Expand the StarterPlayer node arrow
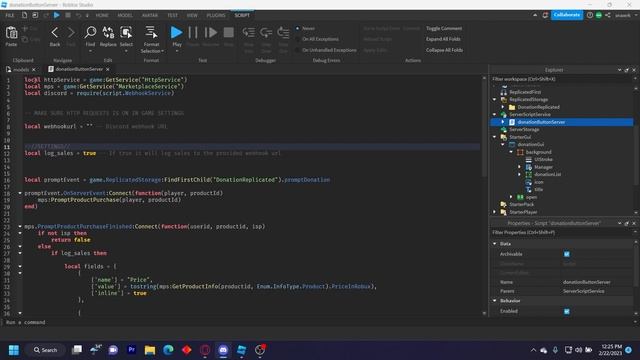 495,212
